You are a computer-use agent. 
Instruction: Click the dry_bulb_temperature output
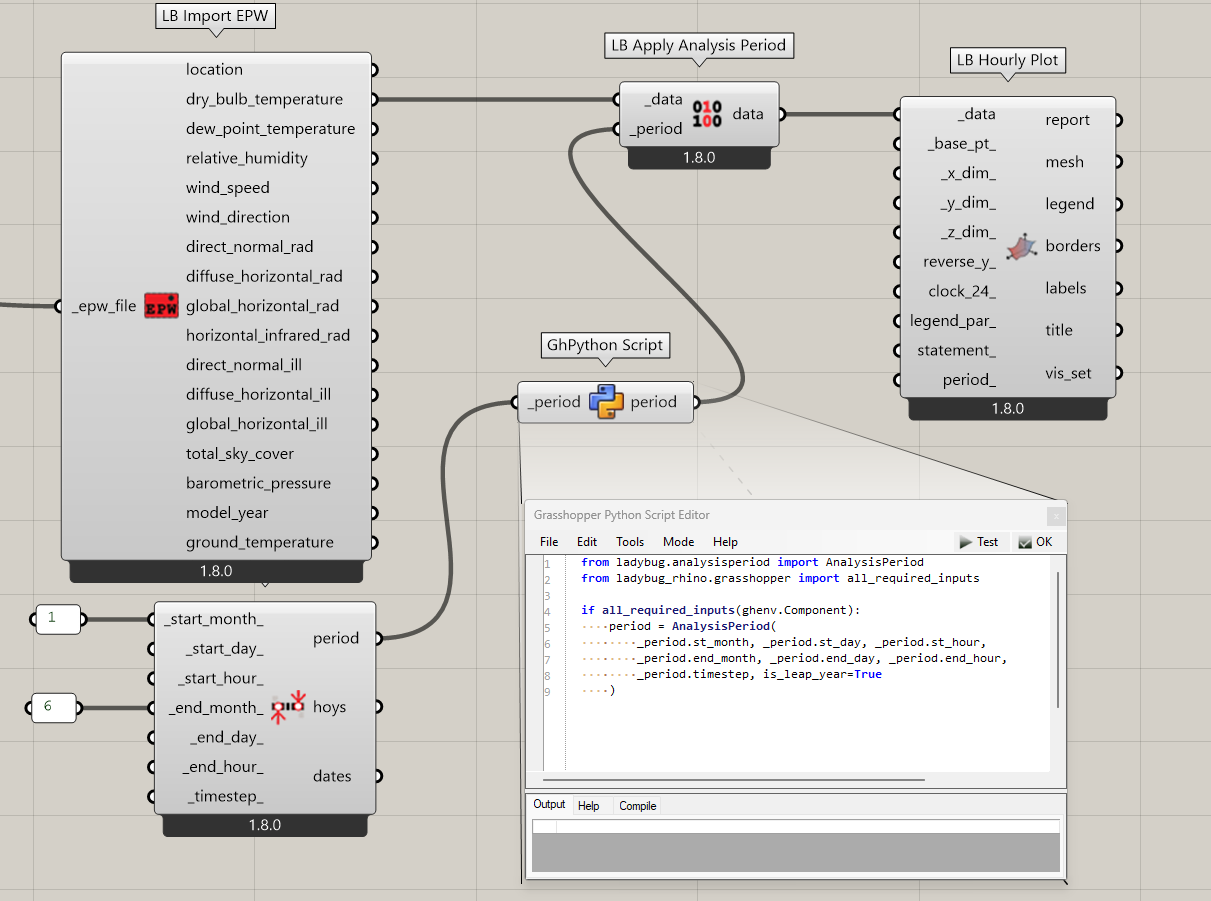coord(264,99)
